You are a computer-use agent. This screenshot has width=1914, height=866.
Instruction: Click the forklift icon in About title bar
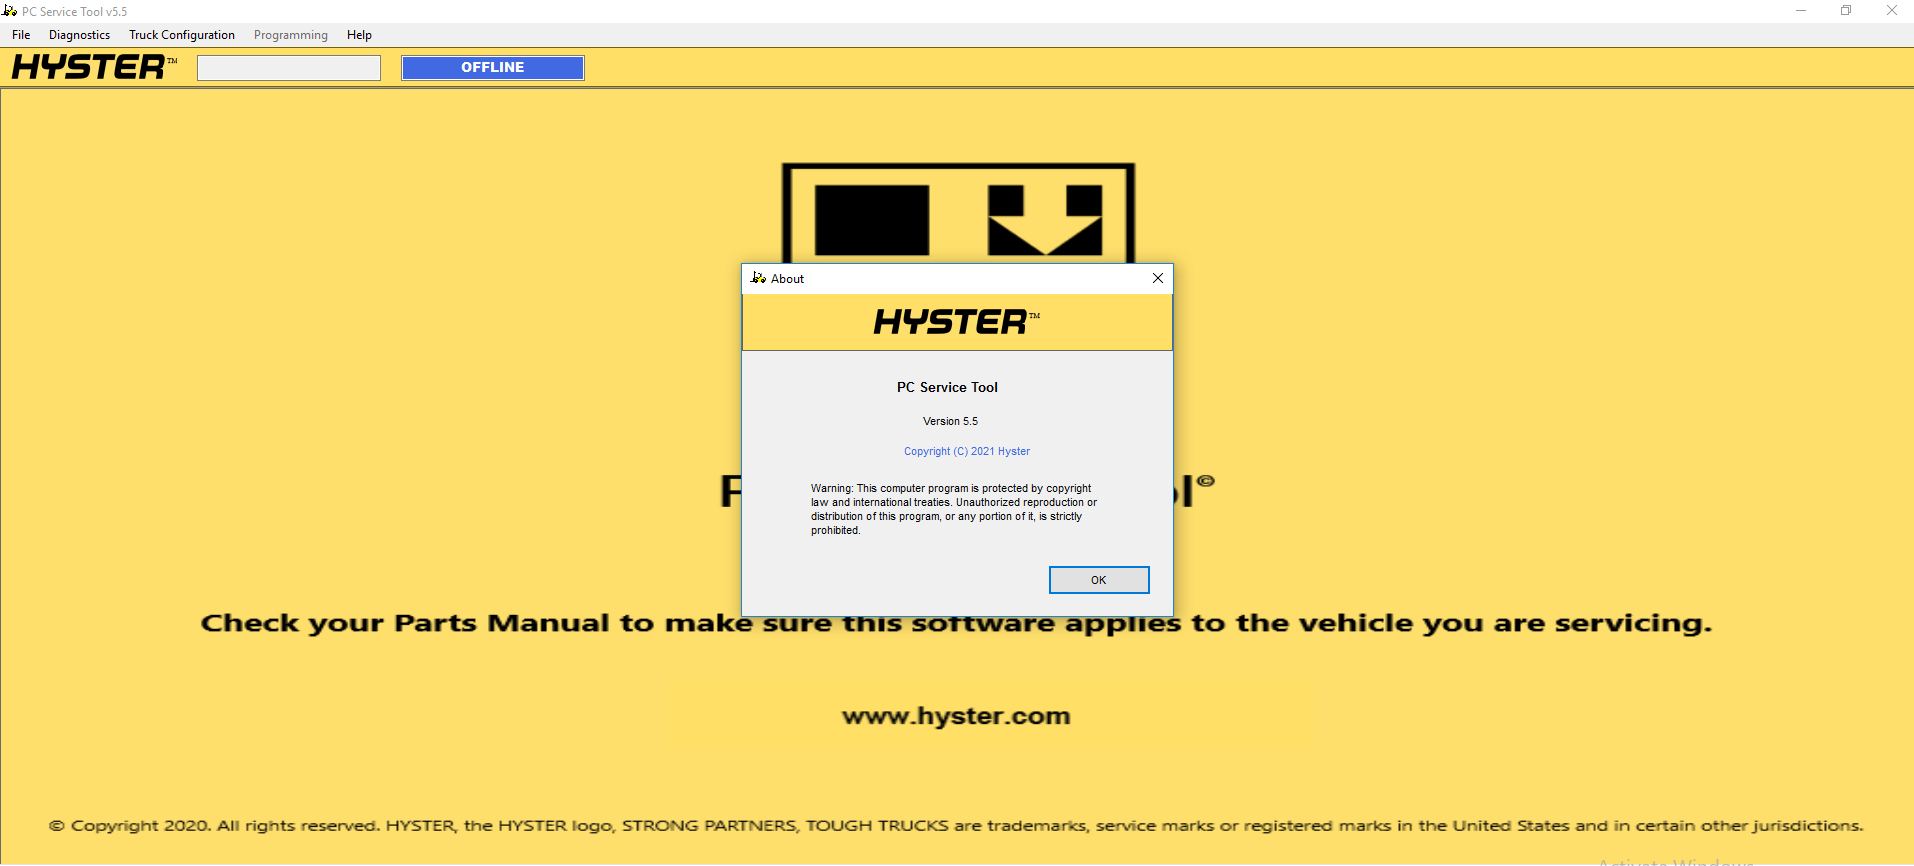pyautogui.click(x=758, y=278)
